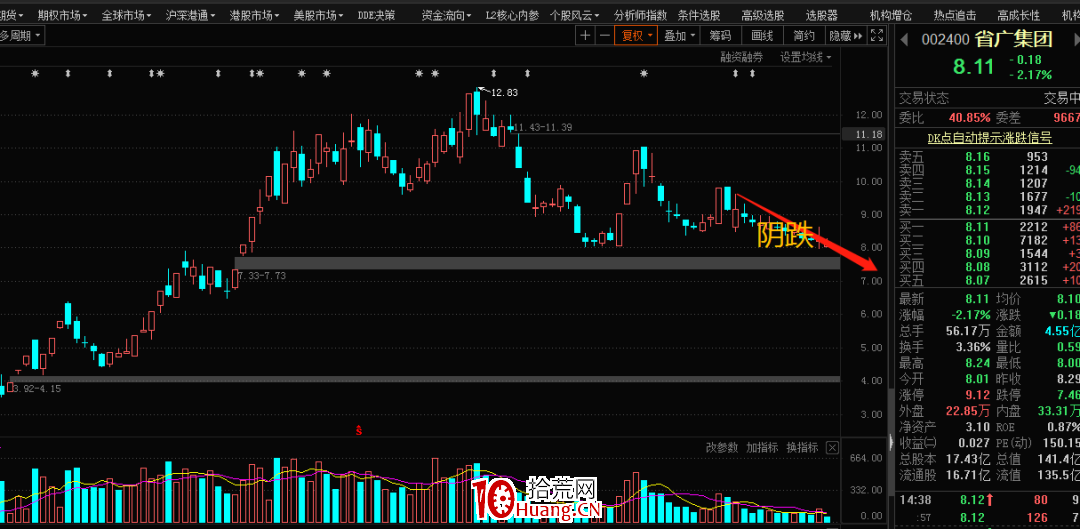
Task: Expand the 全球市场 menu
Action: pyautogui.click(x=127, y=14)
